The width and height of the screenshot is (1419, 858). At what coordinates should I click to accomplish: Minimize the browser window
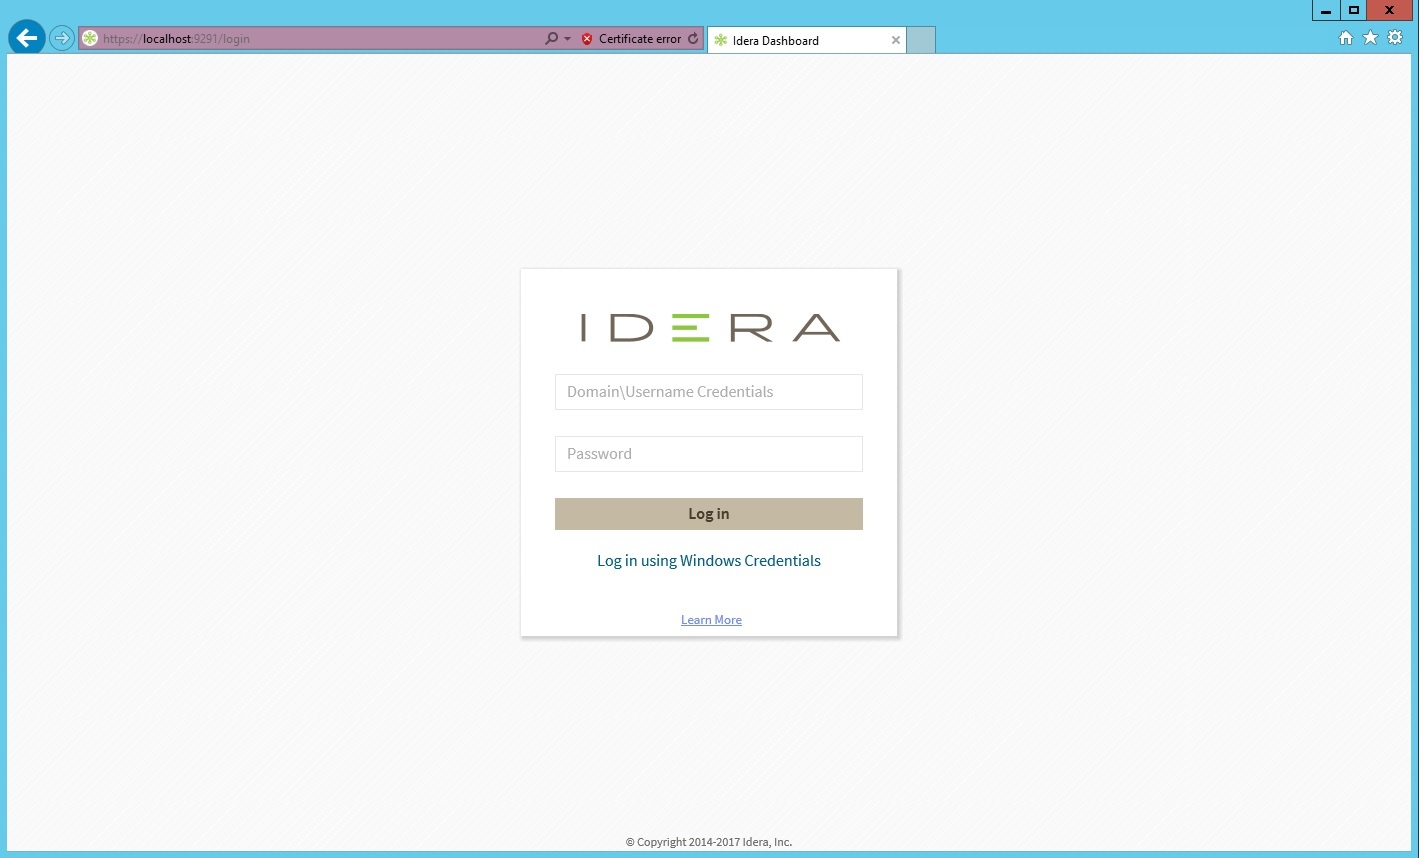1326,11
